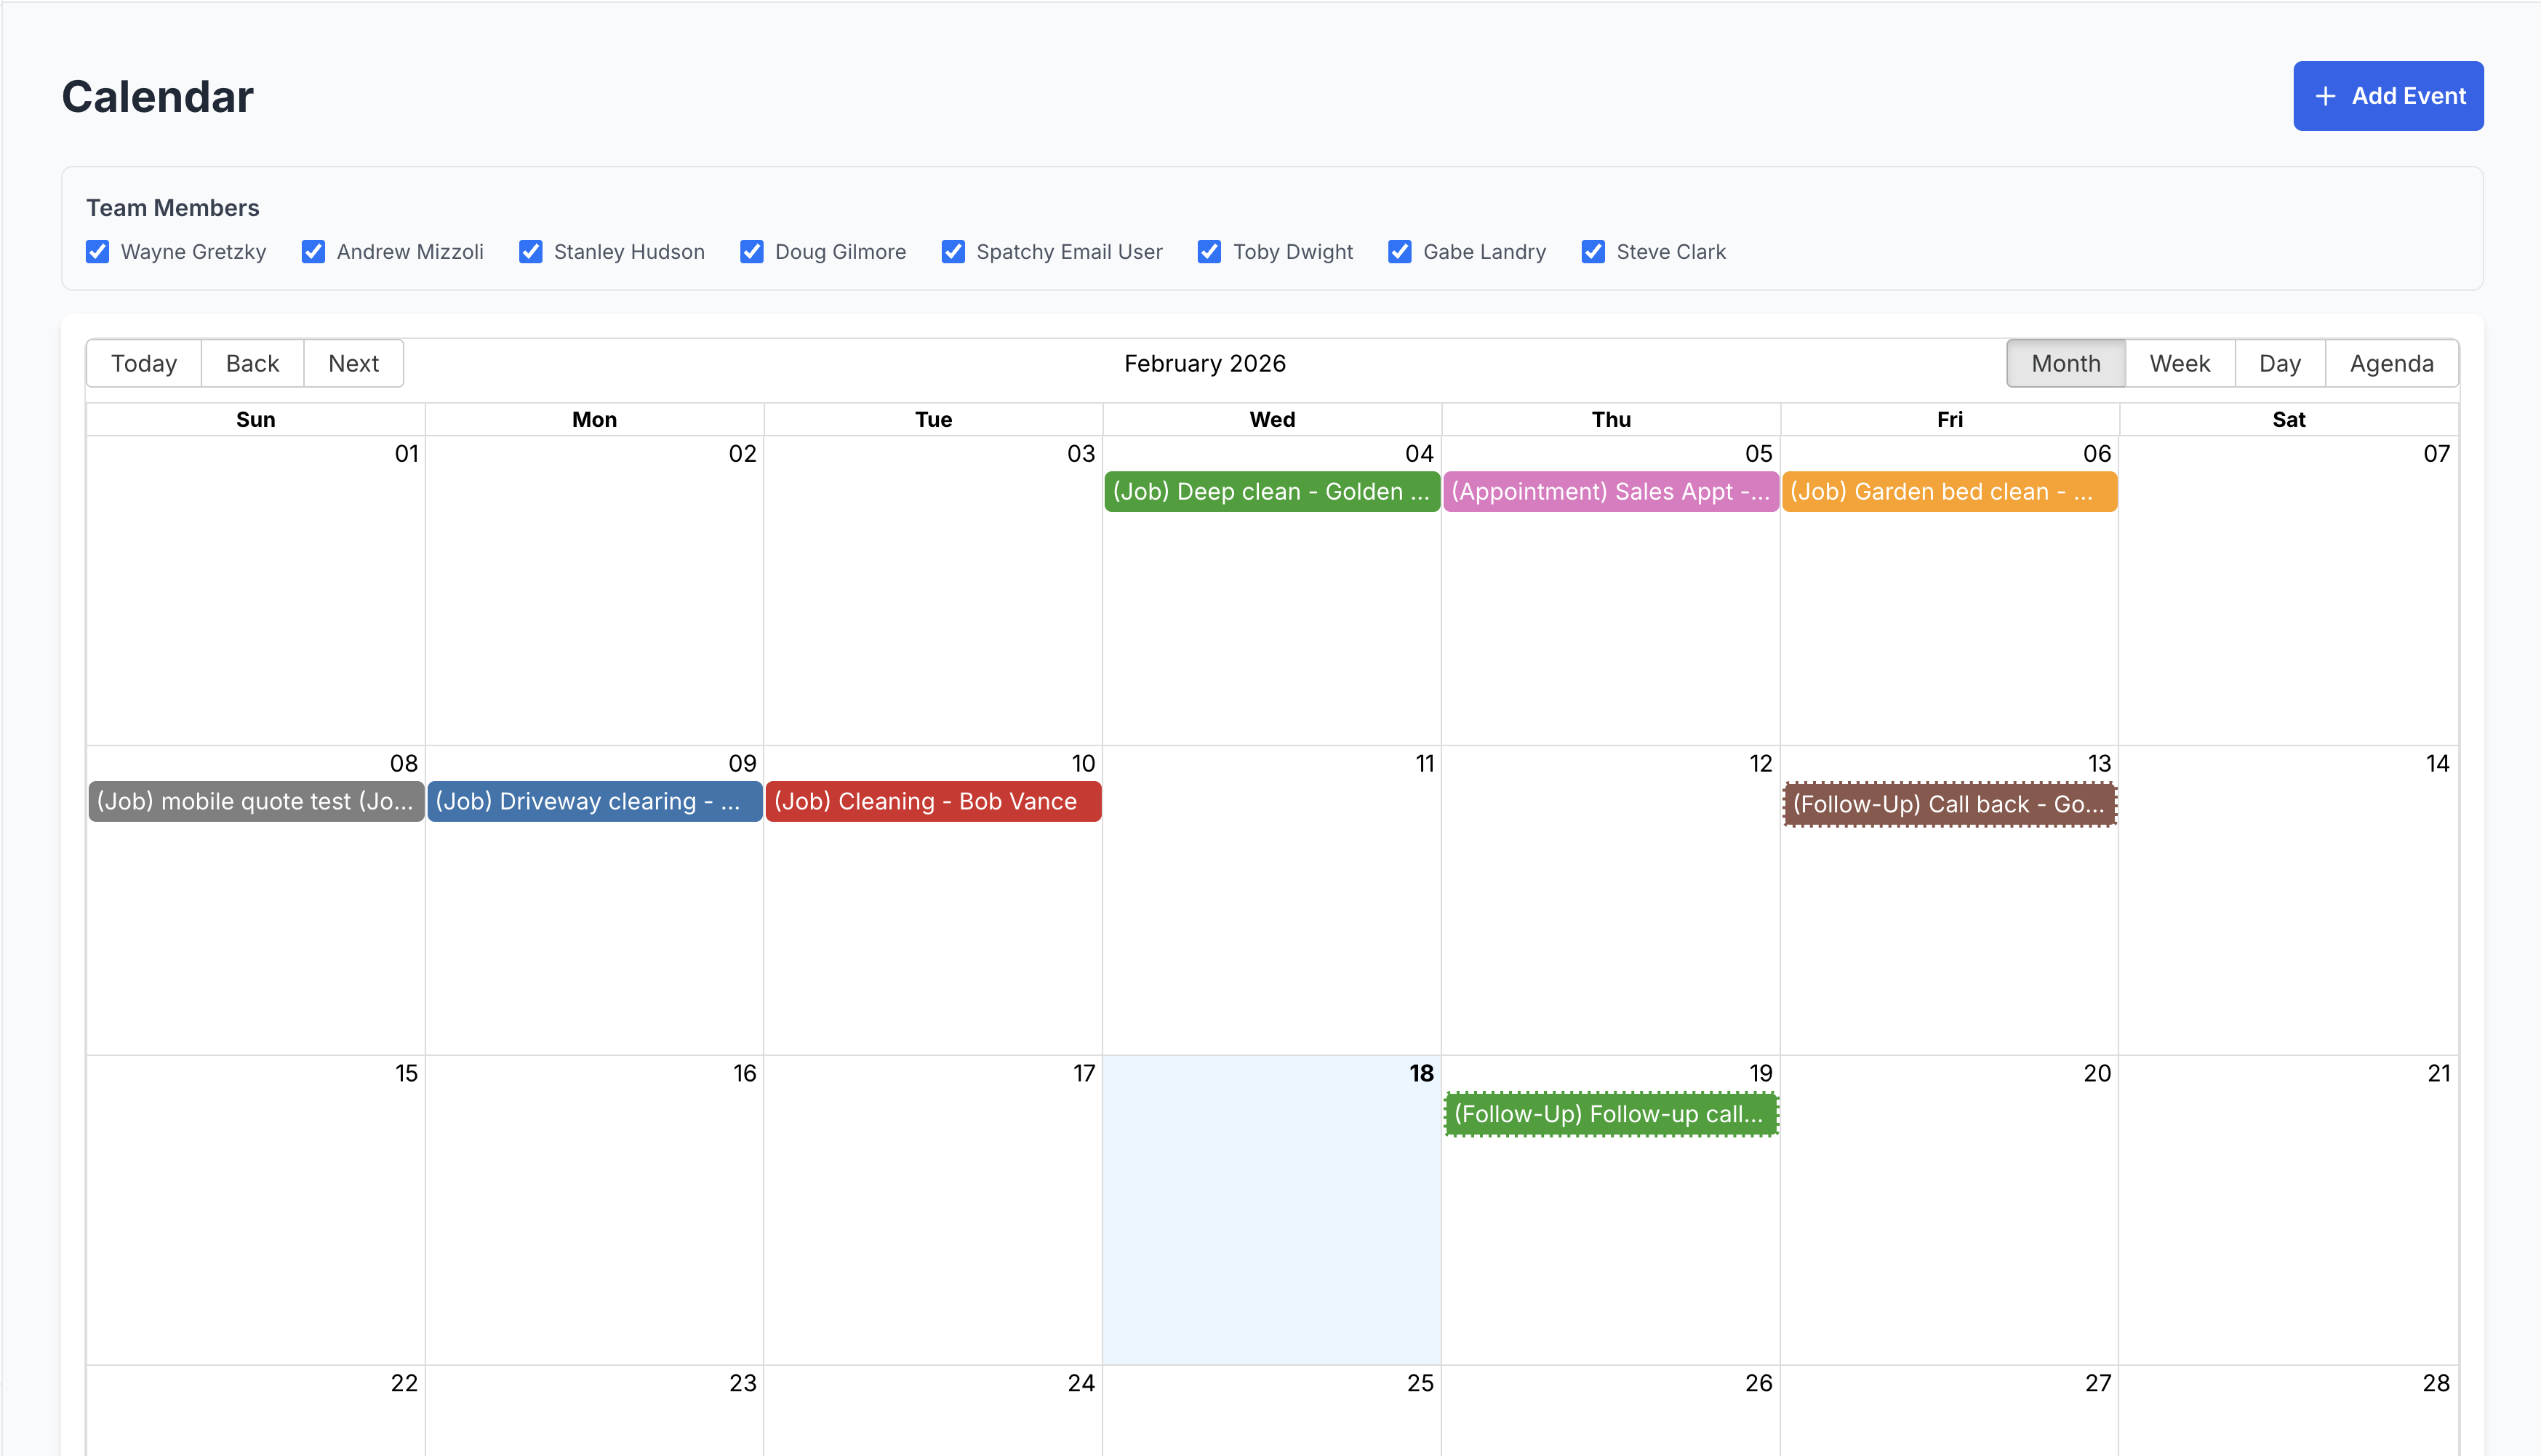Open the Follow-up call event on the 19th
Screen dimensions: 2541x1456
coord(1610,1115)
